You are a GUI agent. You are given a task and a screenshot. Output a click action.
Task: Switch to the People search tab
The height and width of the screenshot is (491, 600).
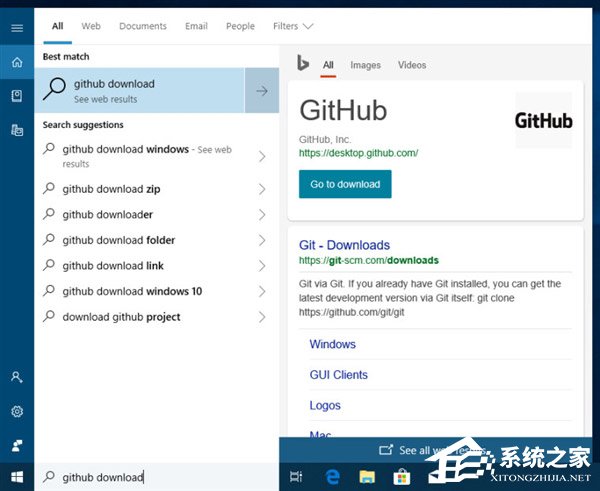(x=240, y=26)
